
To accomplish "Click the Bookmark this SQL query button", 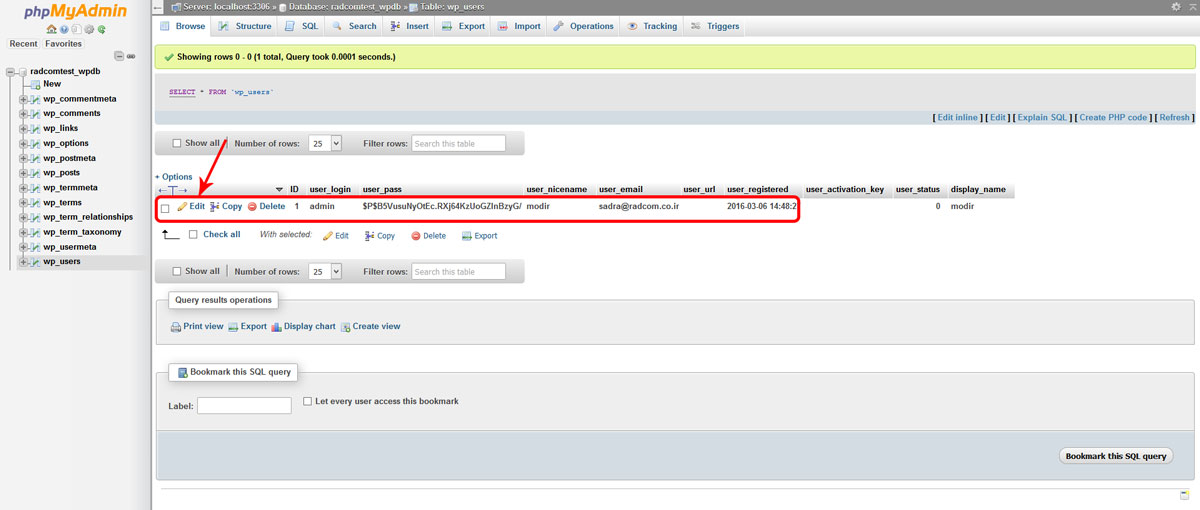I will pos(1115,456).
